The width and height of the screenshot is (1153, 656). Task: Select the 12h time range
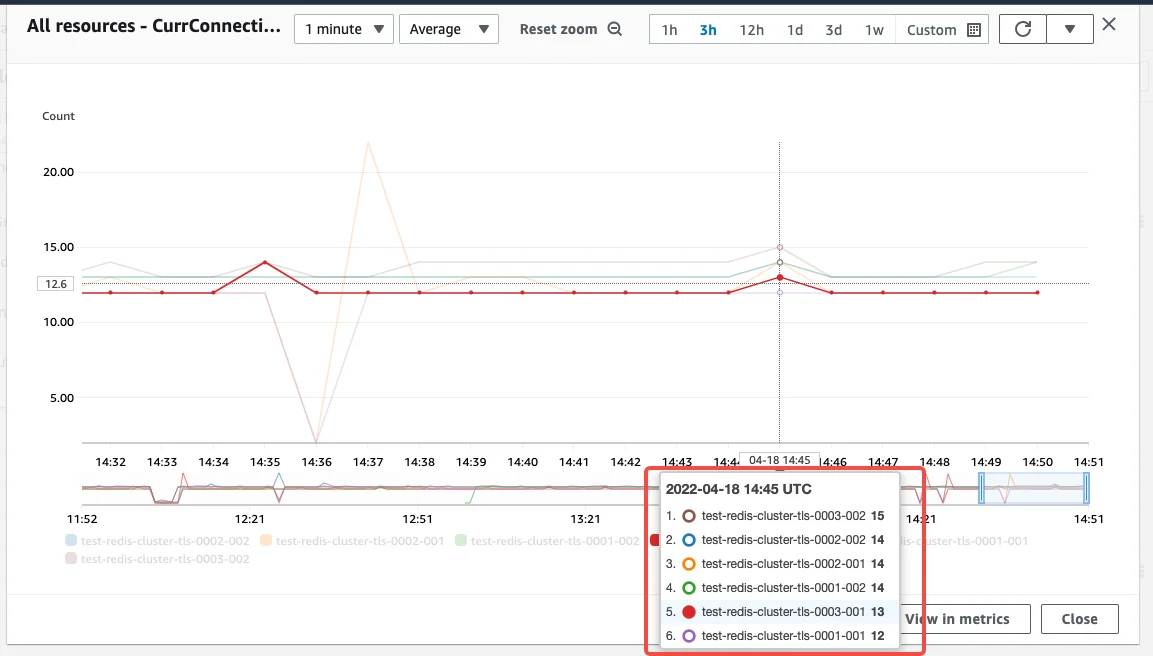coord(752,30)
